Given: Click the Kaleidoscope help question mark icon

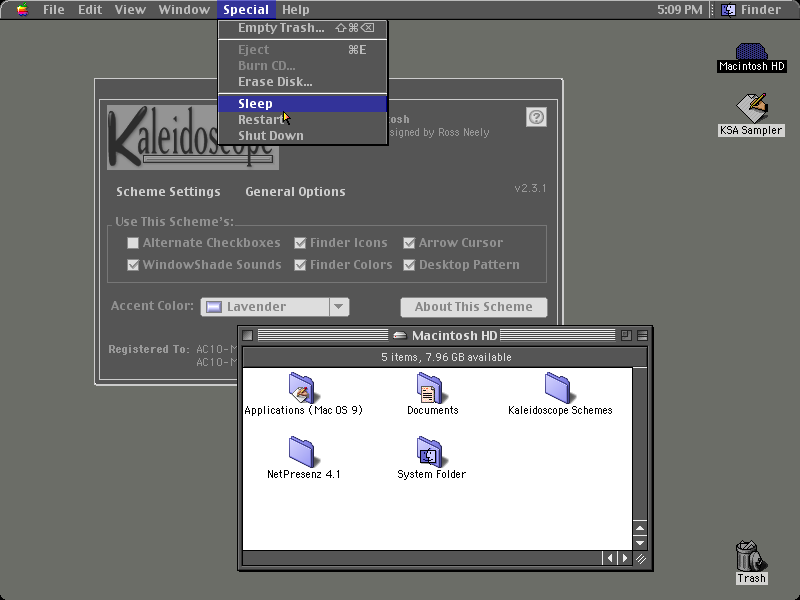Looking at the screenshot, I should click(536, 117).
